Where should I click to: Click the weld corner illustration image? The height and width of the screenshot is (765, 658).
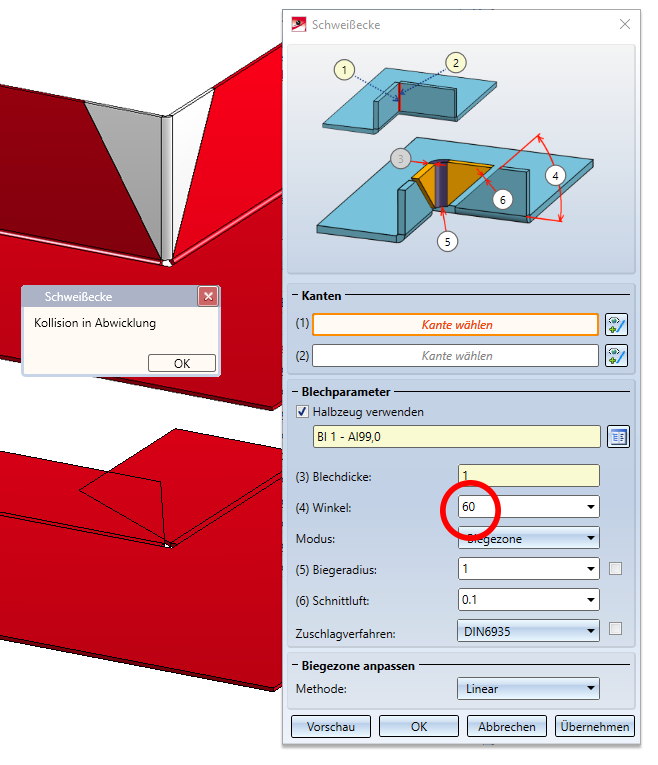[461, 159]
